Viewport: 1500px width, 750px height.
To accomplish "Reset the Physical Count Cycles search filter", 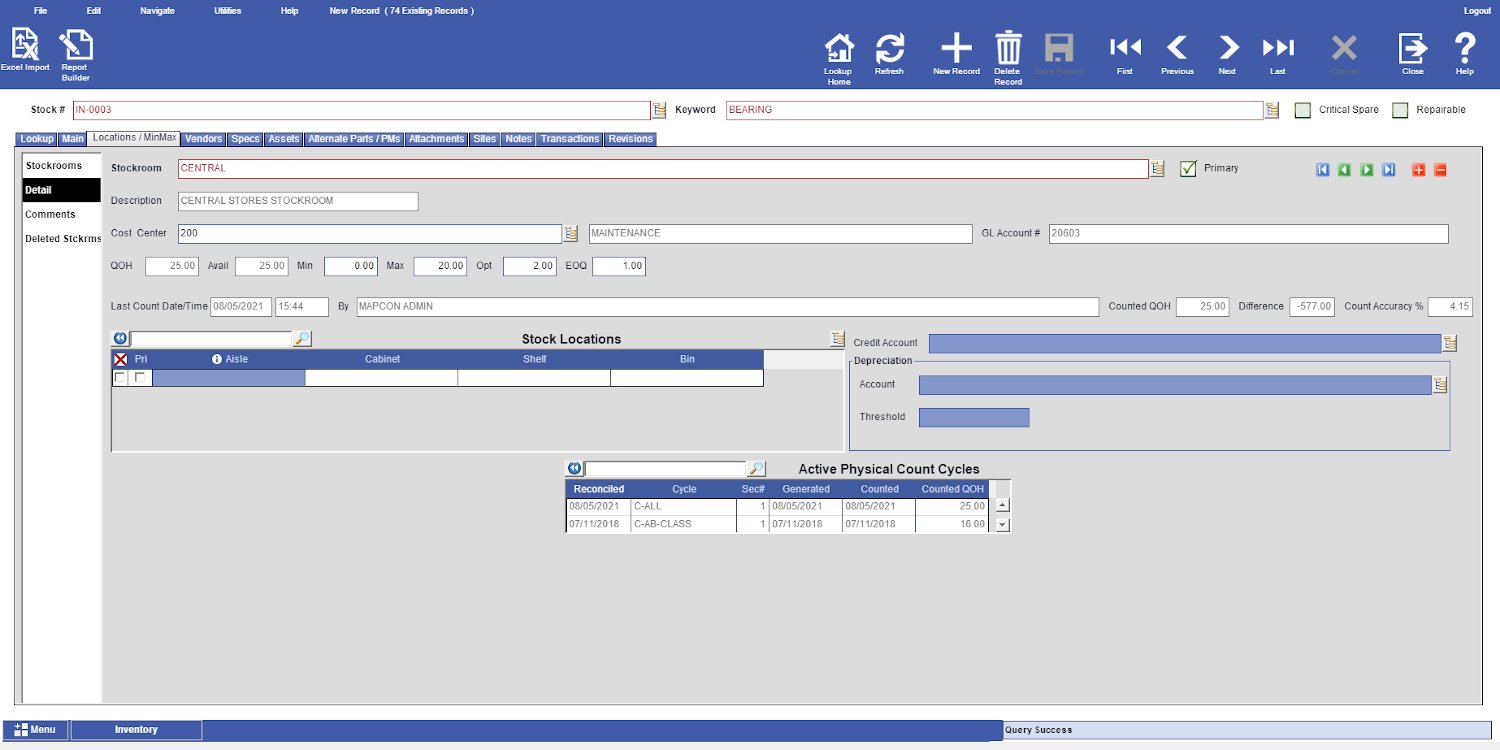I will click(574, 469).
